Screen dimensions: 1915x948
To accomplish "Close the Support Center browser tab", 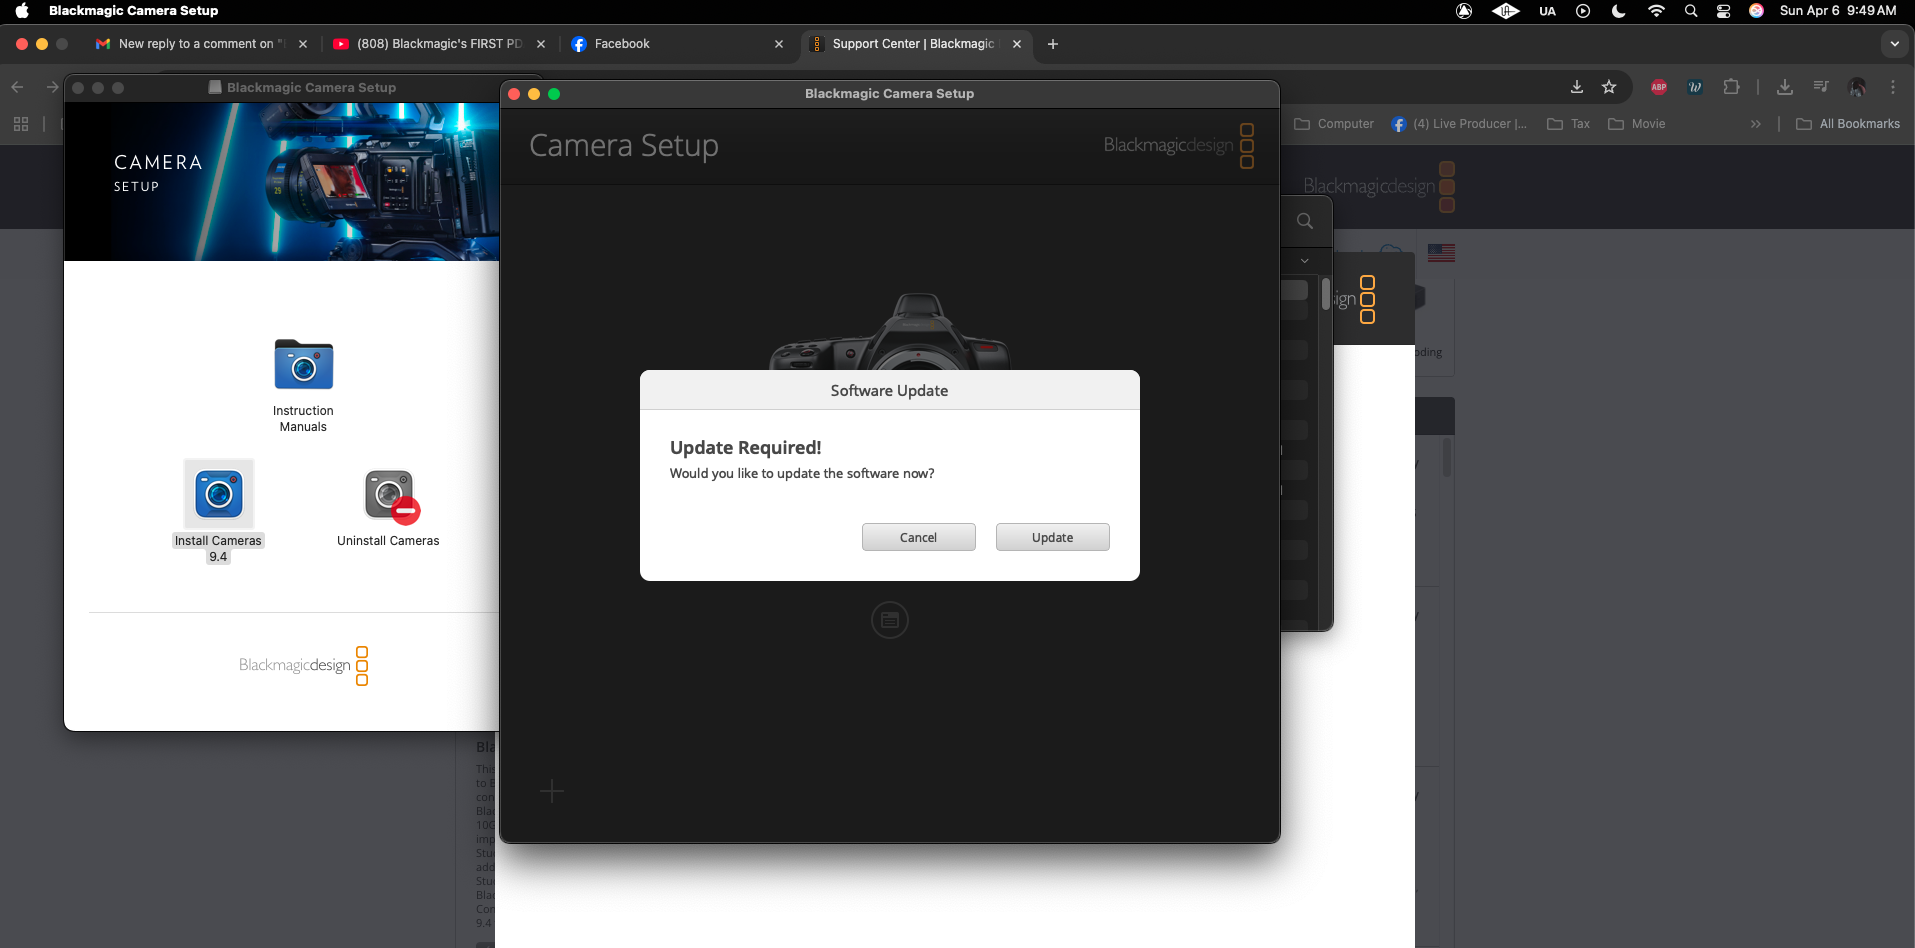I will click(x=1017, y=44).
